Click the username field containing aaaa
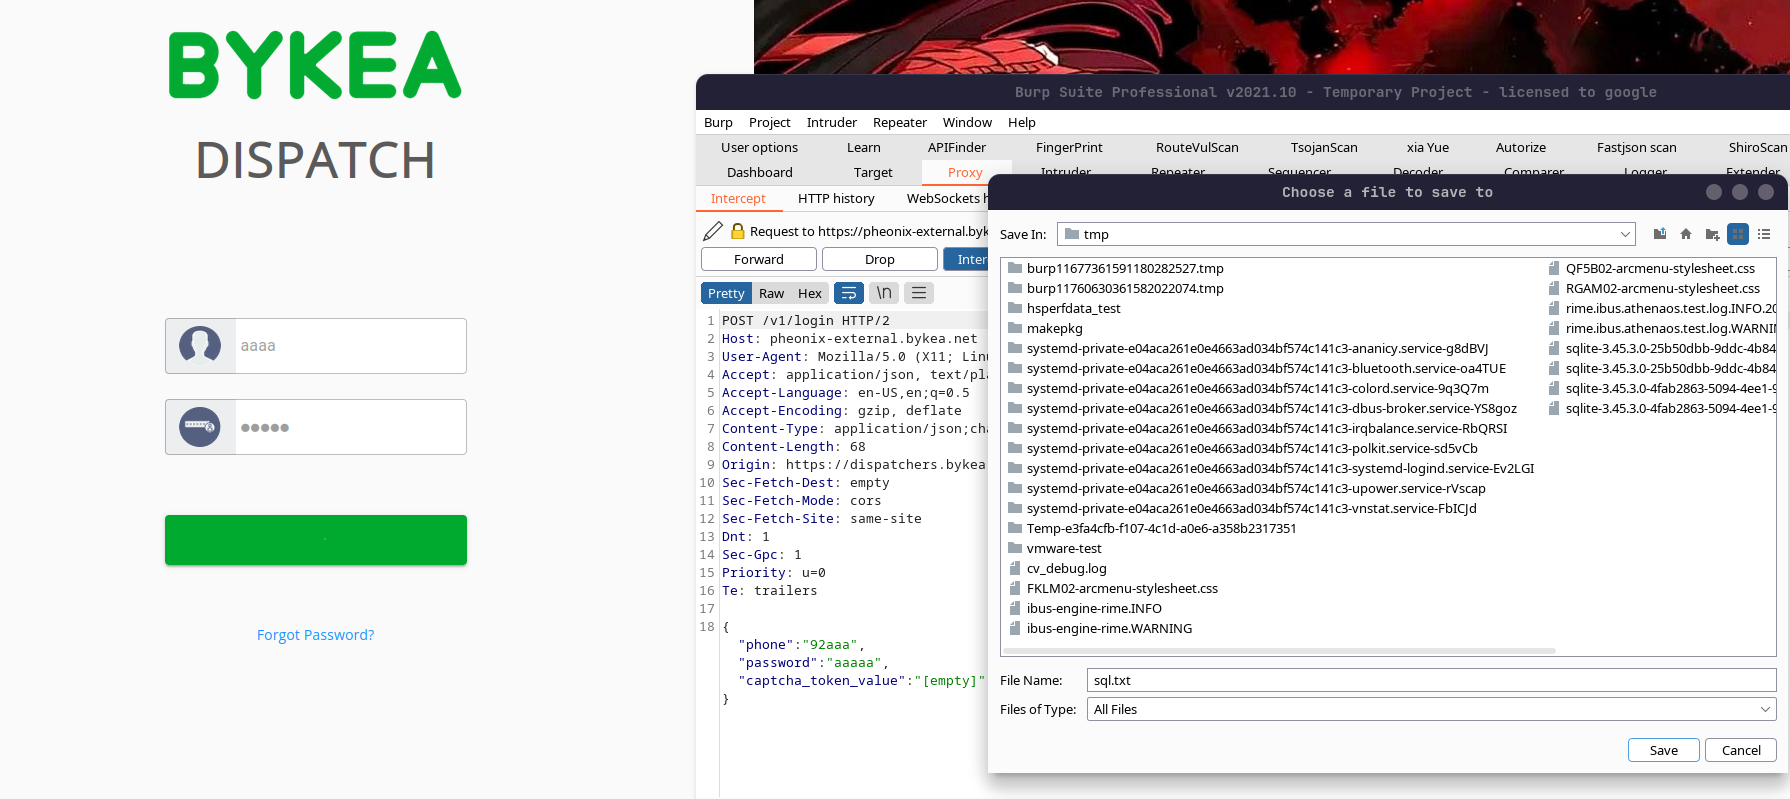 click(350, 346)
